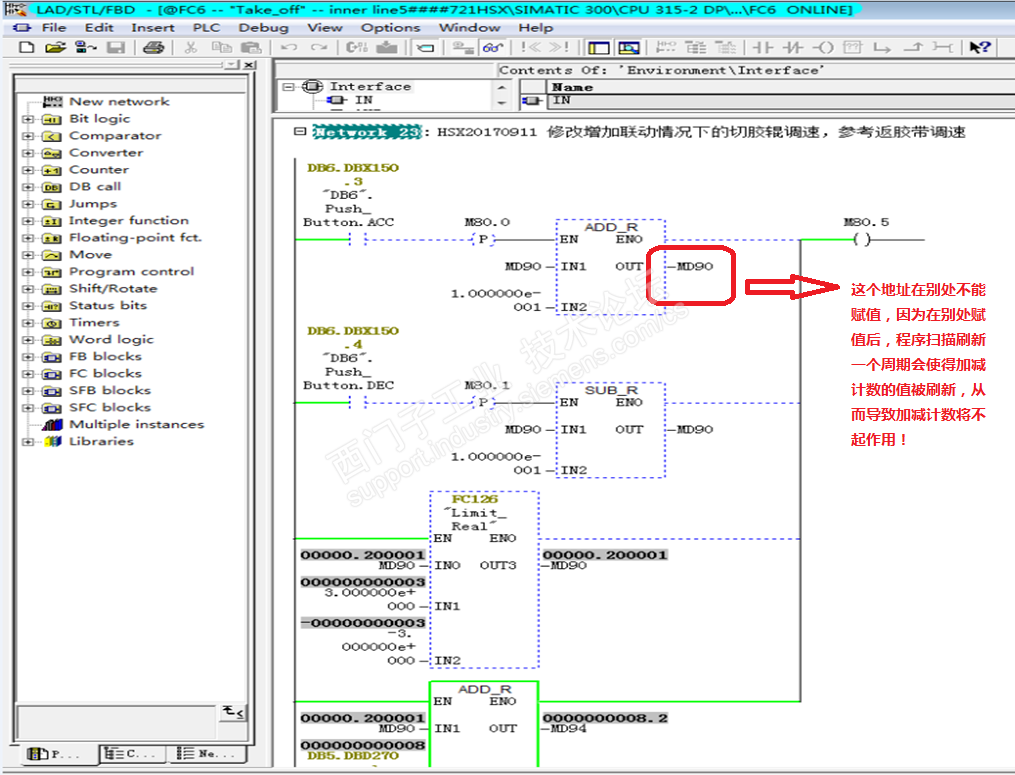Expand the Bit logic folder
The height and width of the screenshot is (775, 1015).
coord(28,119)
